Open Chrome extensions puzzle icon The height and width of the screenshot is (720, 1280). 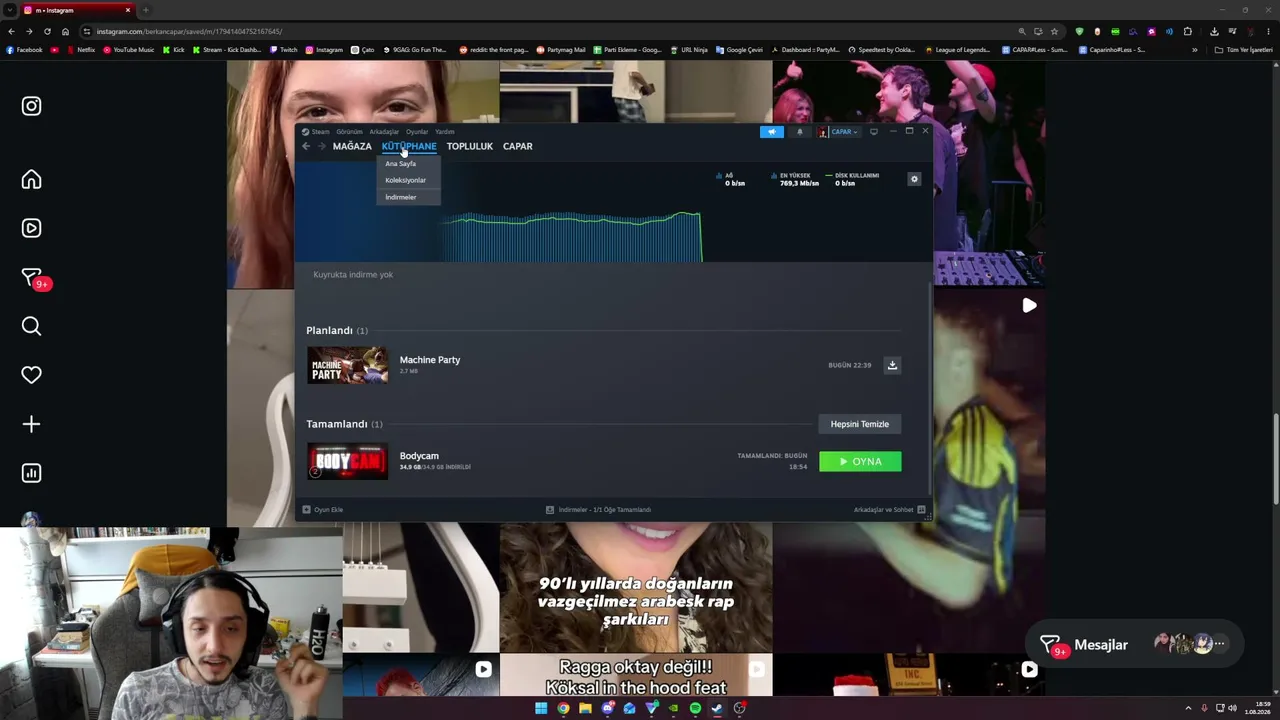click(1188, 31)
